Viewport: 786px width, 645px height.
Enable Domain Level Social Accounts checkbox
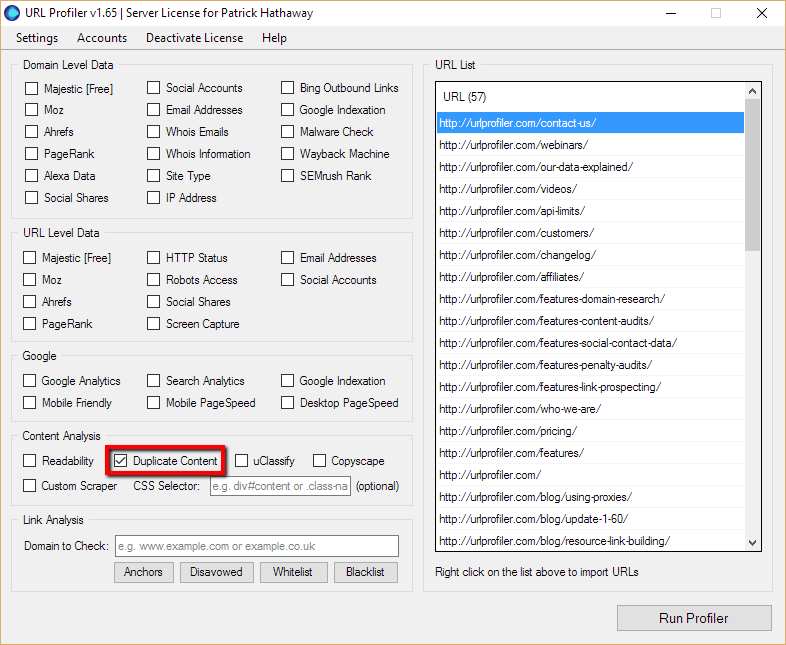153,88
